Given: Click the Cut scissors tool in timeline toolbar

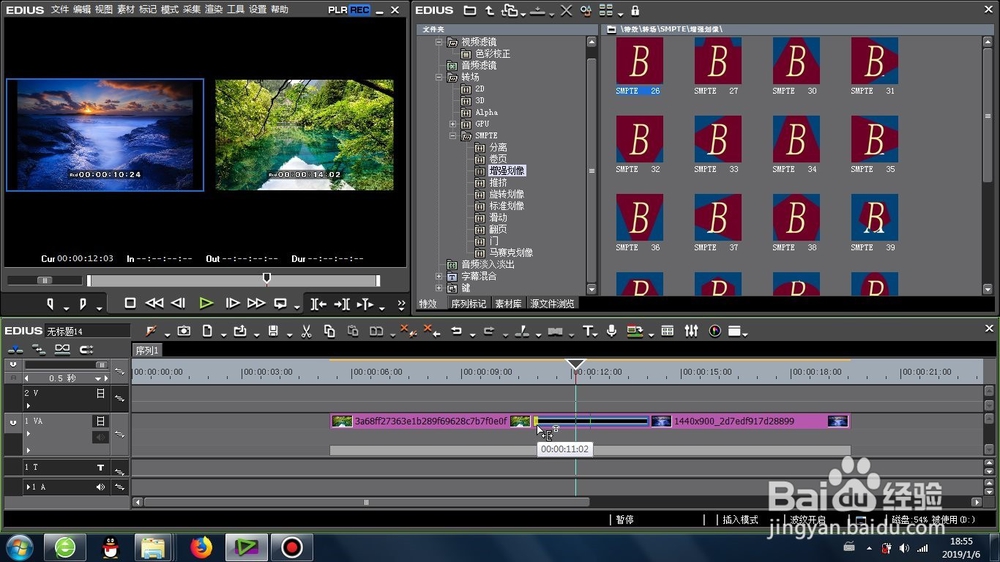Looking at the screenshot, I should (x=306, y=331).
